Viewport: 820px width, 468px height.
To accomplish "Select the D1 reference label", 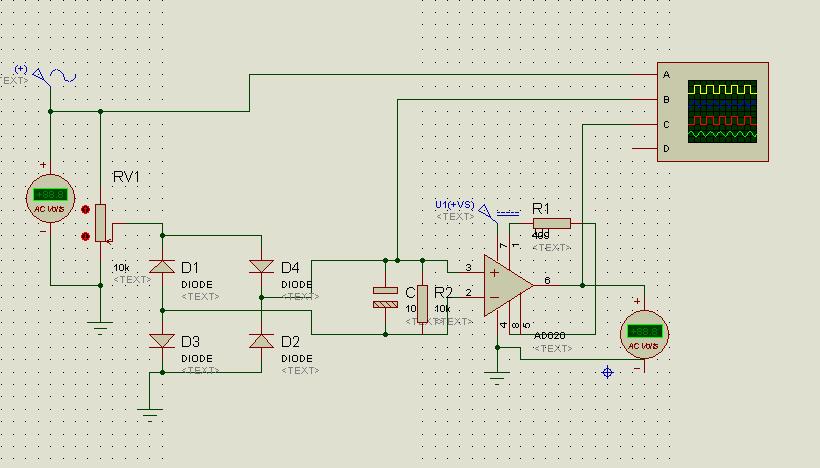I will tap(190, 268).
